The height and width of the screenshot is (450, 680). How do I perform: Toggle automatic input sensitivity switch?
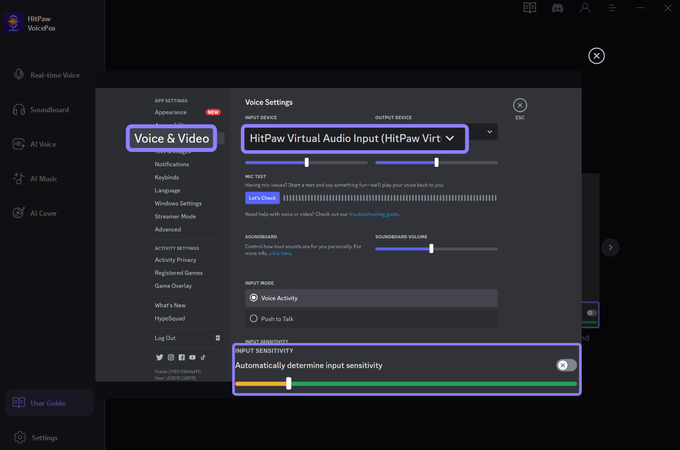click(566, 365)
